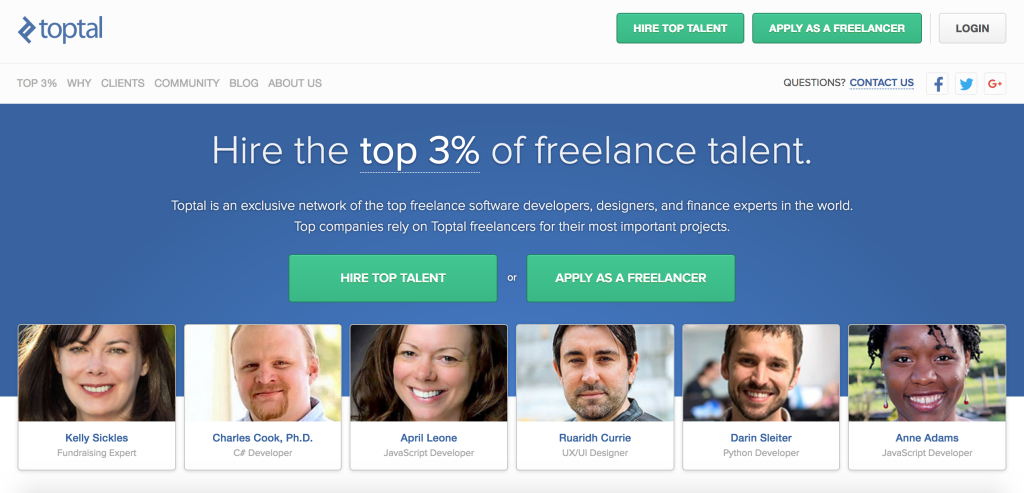Click the Anne Adams name link
Screen dimensions: 1024x493
(x=927, y=438)
